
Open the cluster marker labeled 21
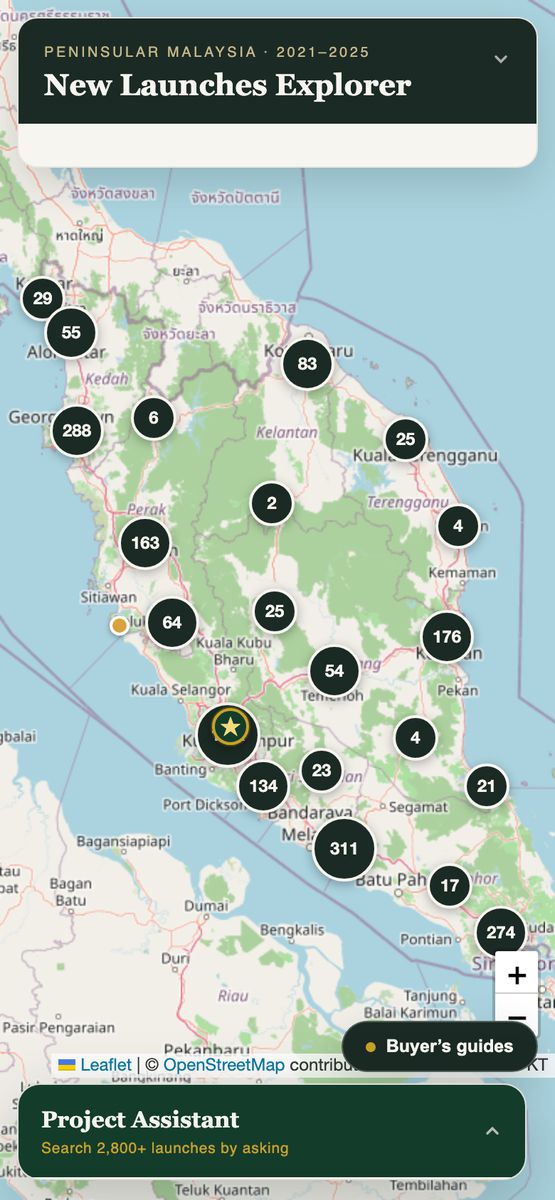coord(486,786)
